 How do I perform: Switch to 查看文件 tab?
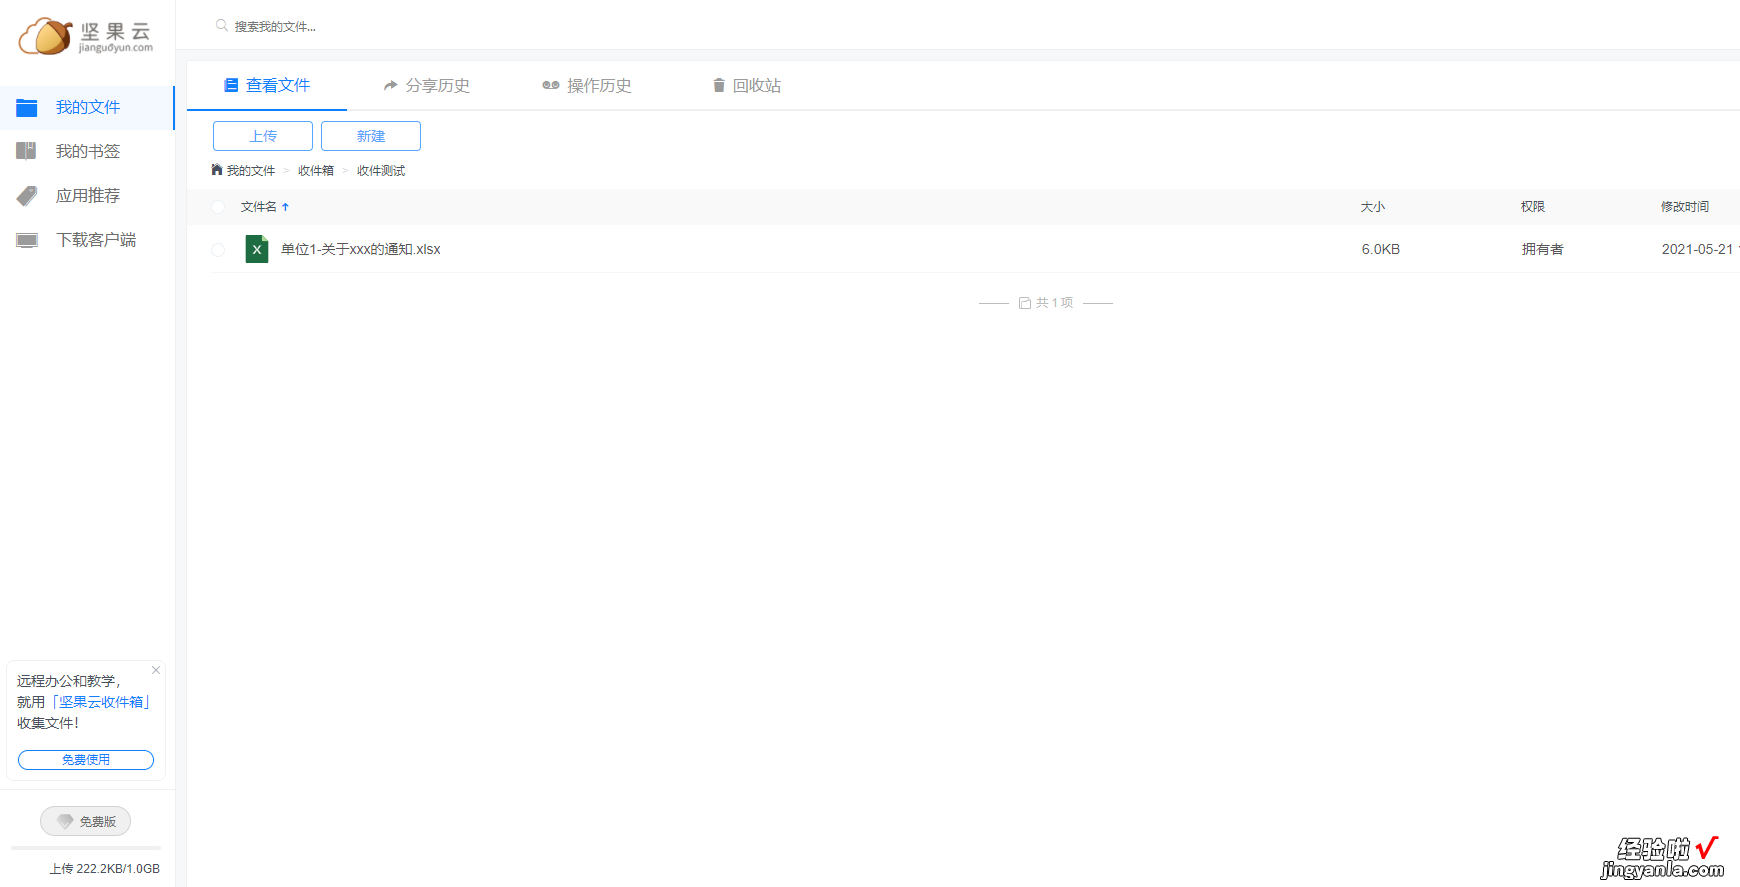click(267, 86)
